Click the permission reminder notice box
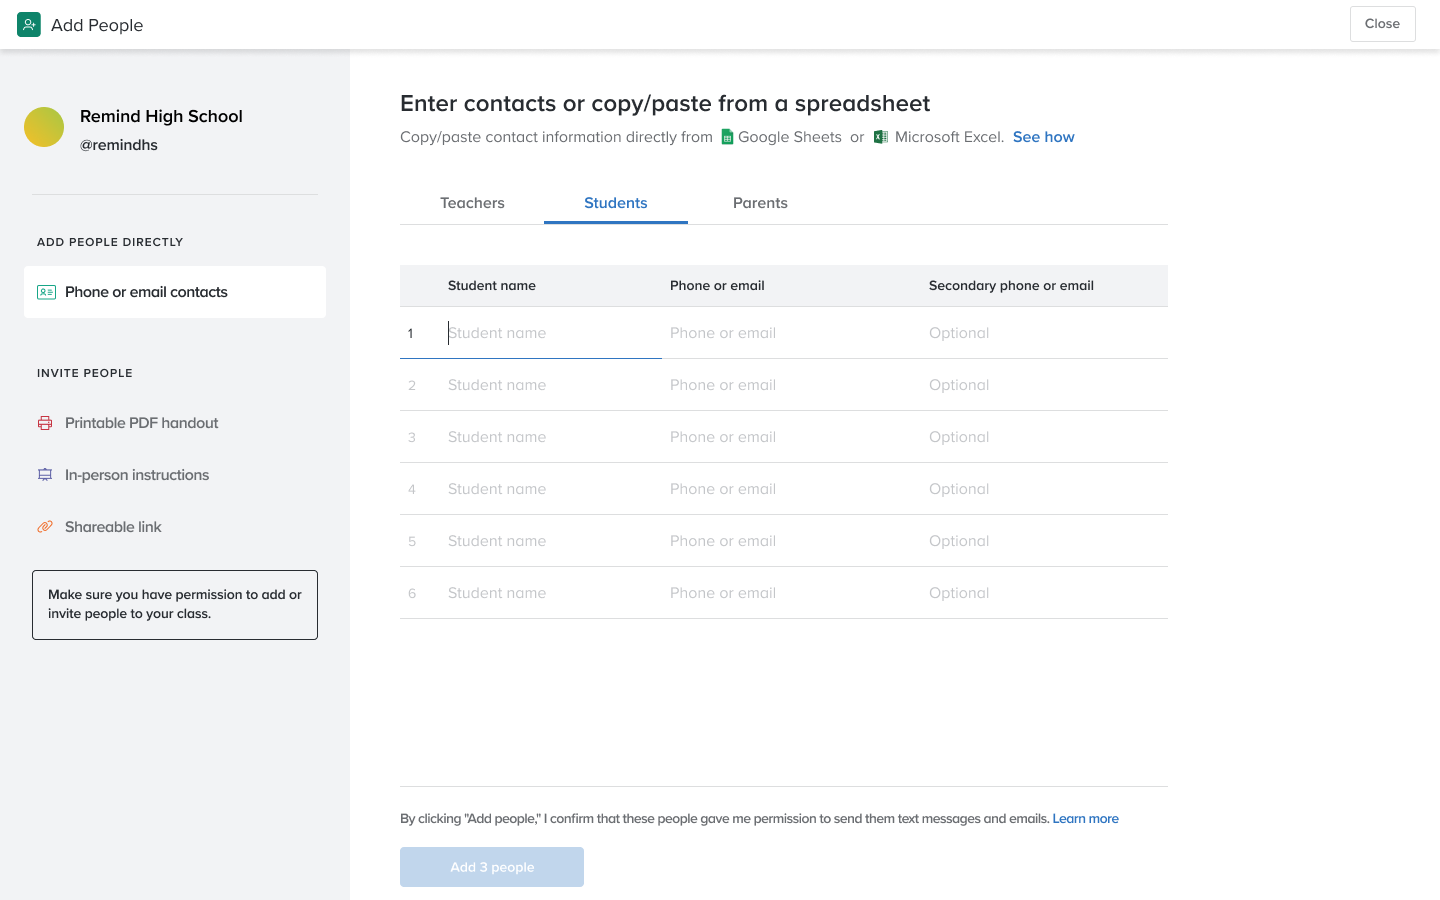 [x=175, y=605]
